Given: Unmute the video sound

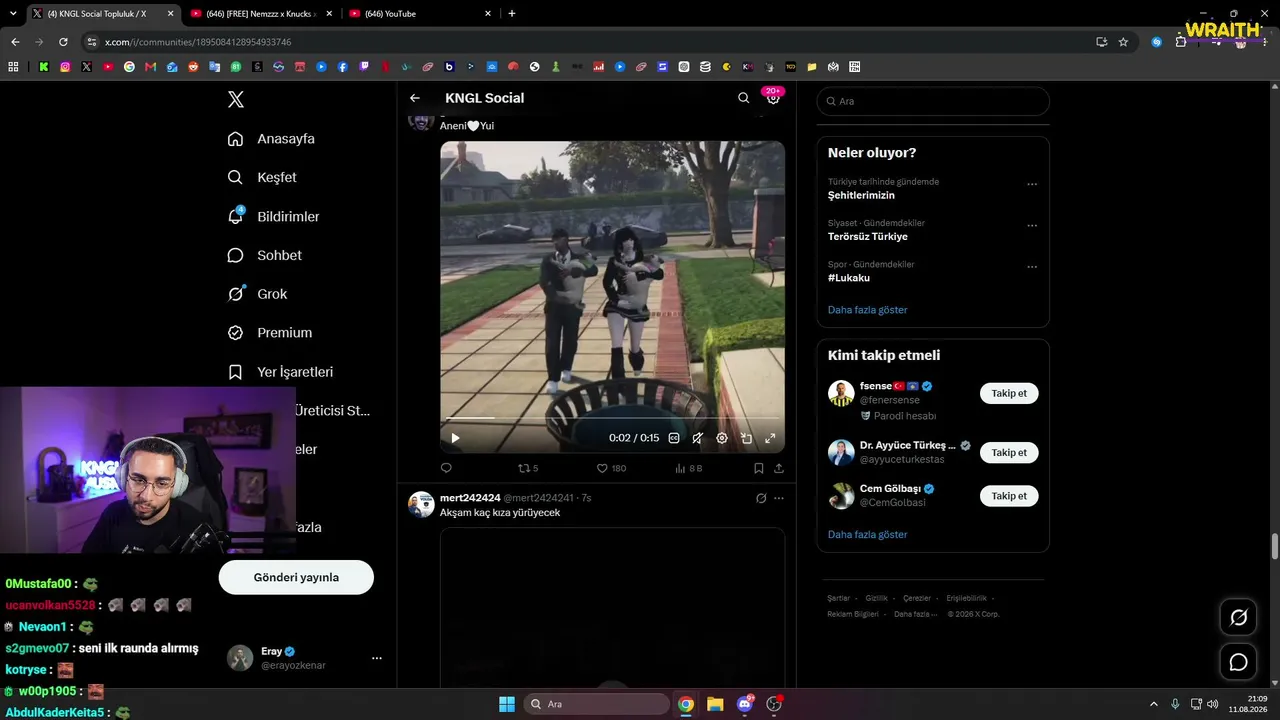Looking at the screenshot, I should [698, 438].
